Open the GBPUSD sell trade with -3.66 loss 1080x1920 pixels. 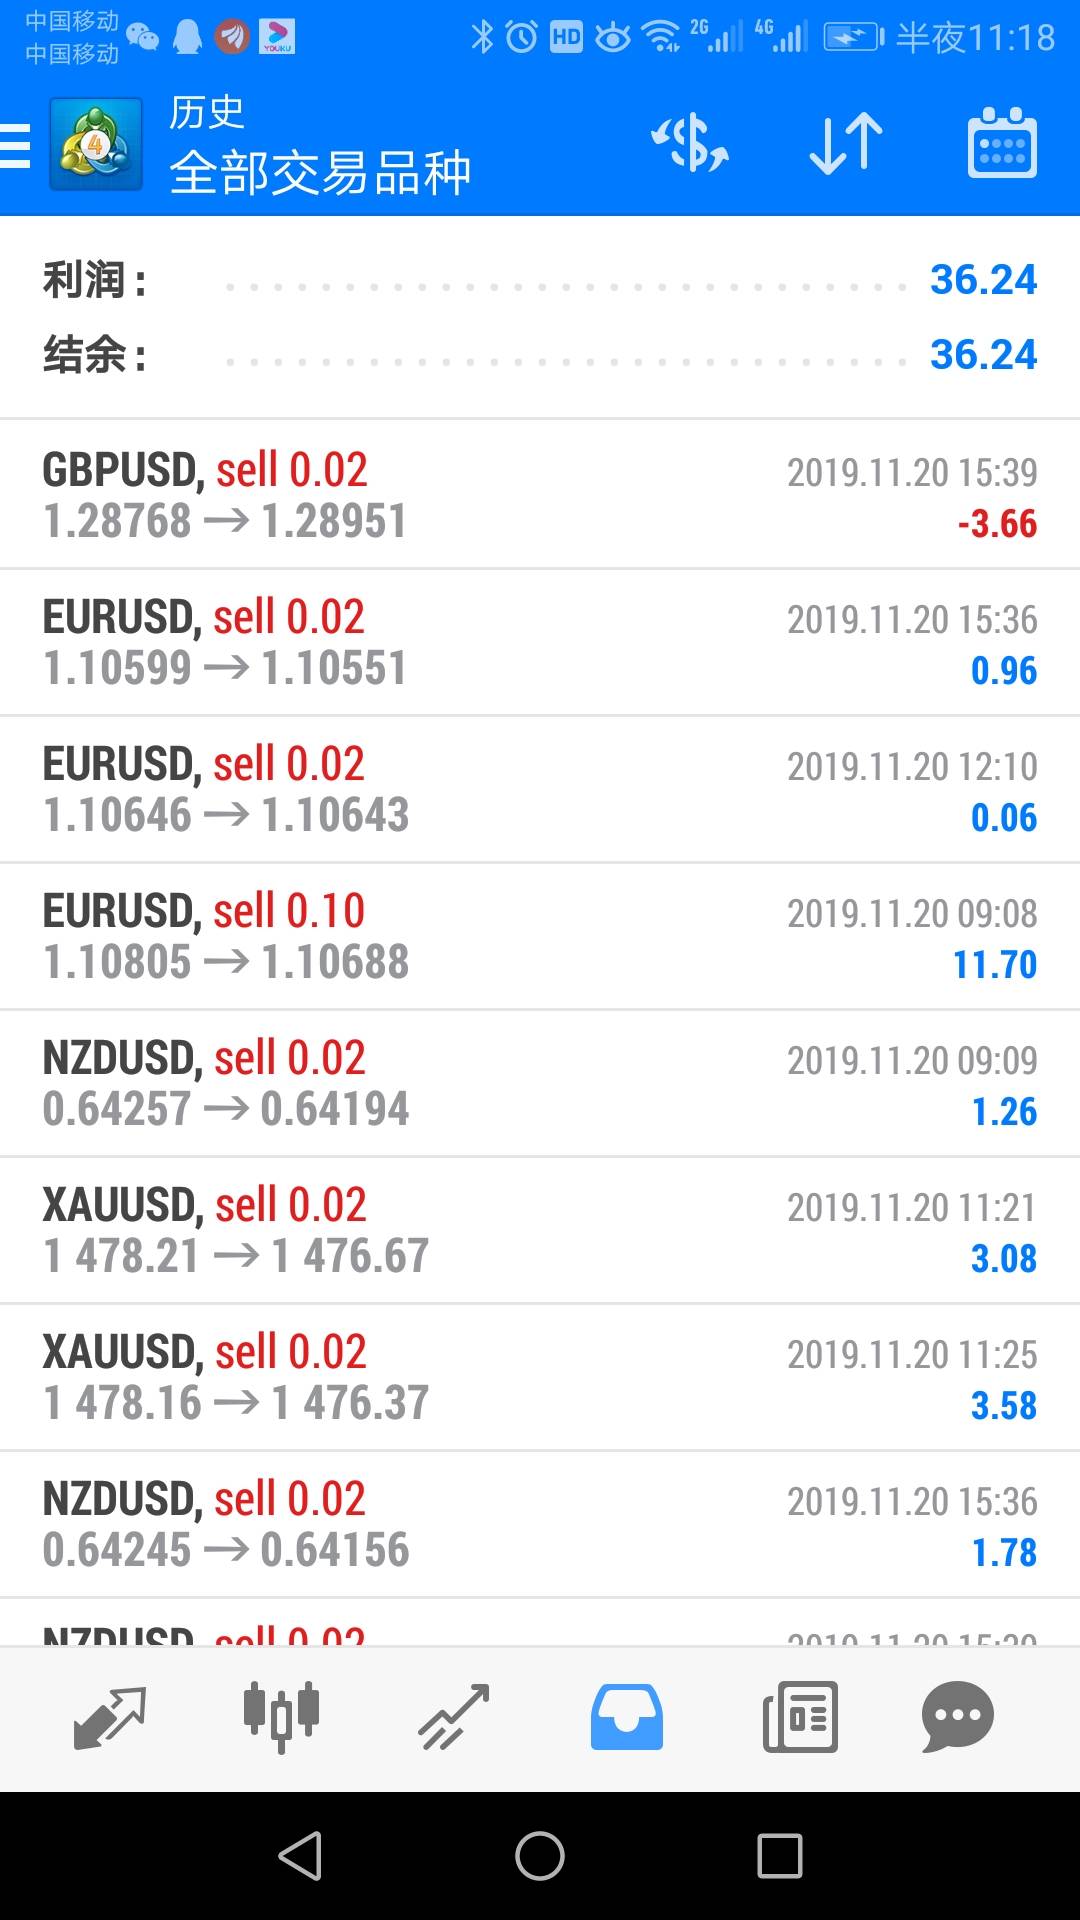[540, 495]
